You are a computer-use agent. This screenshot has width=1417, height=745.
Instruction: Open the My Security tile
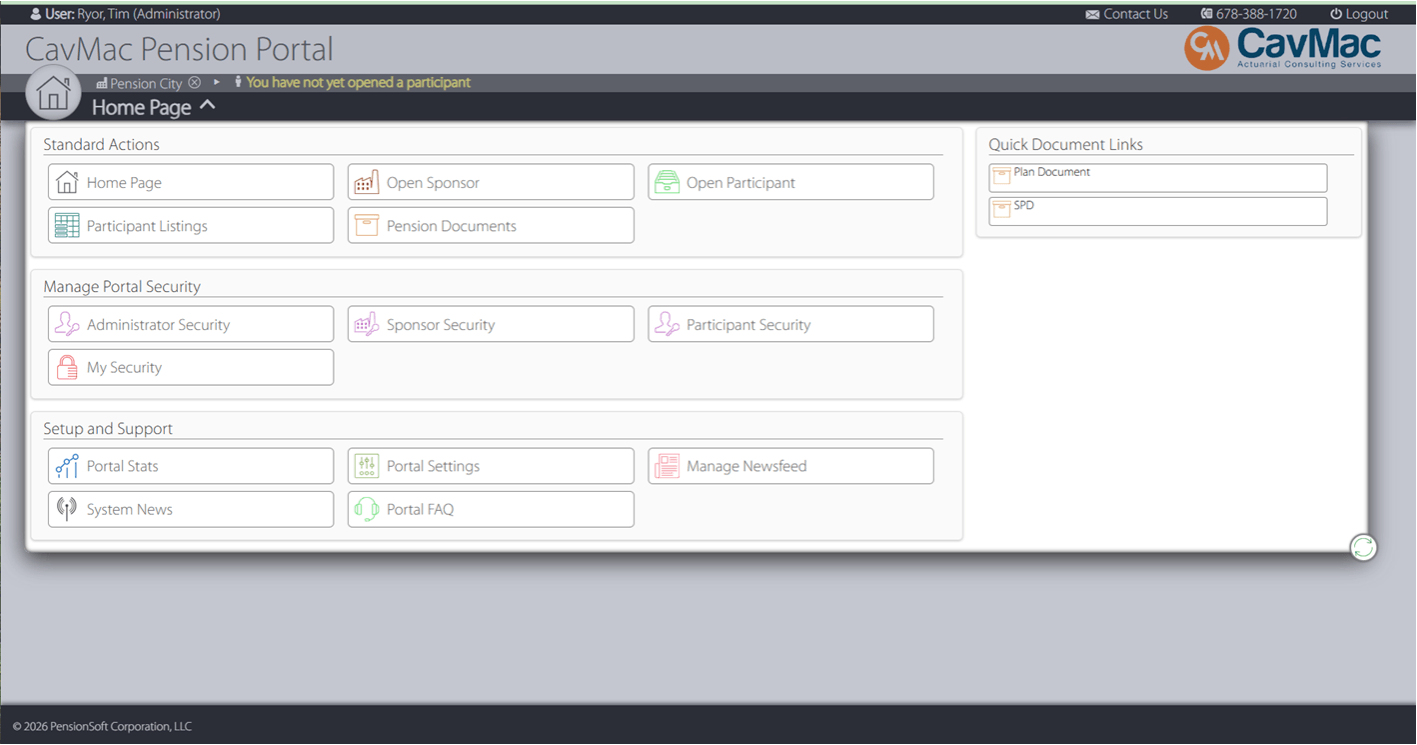click(x=191, y=367)
